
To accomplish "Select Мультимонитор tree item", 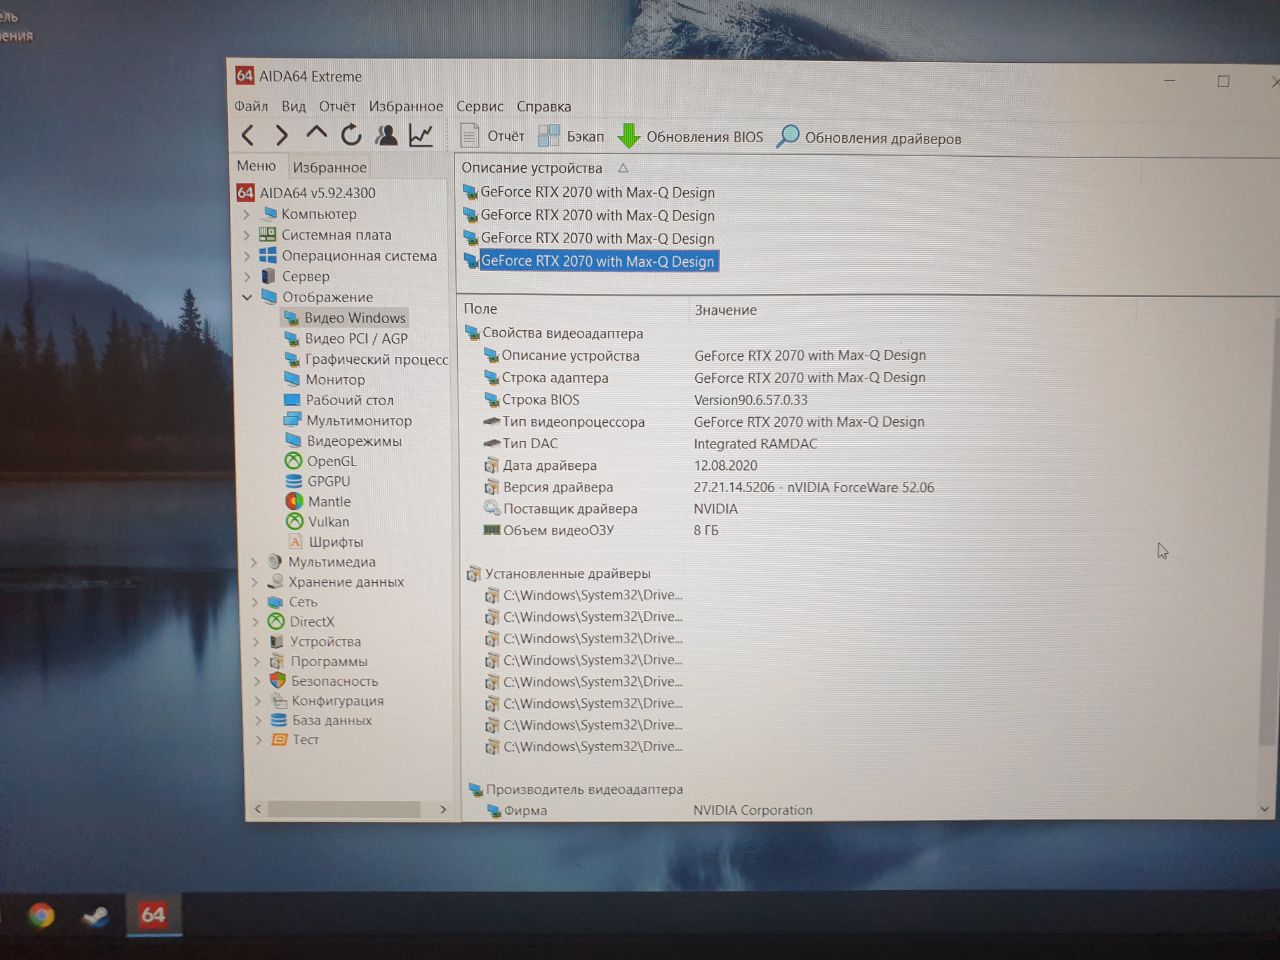I will tap(348, 421).
